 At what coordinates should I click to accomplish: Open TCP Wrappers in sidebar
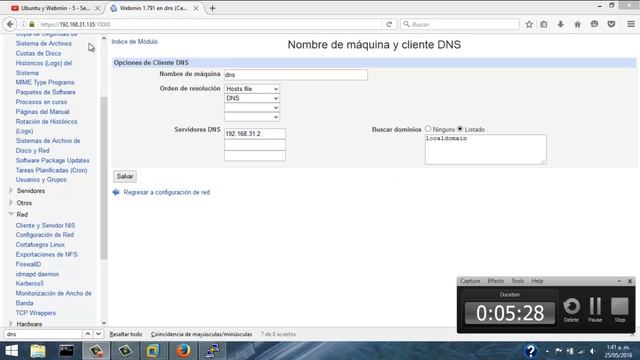pyautogui.click(x=36, y=313)
